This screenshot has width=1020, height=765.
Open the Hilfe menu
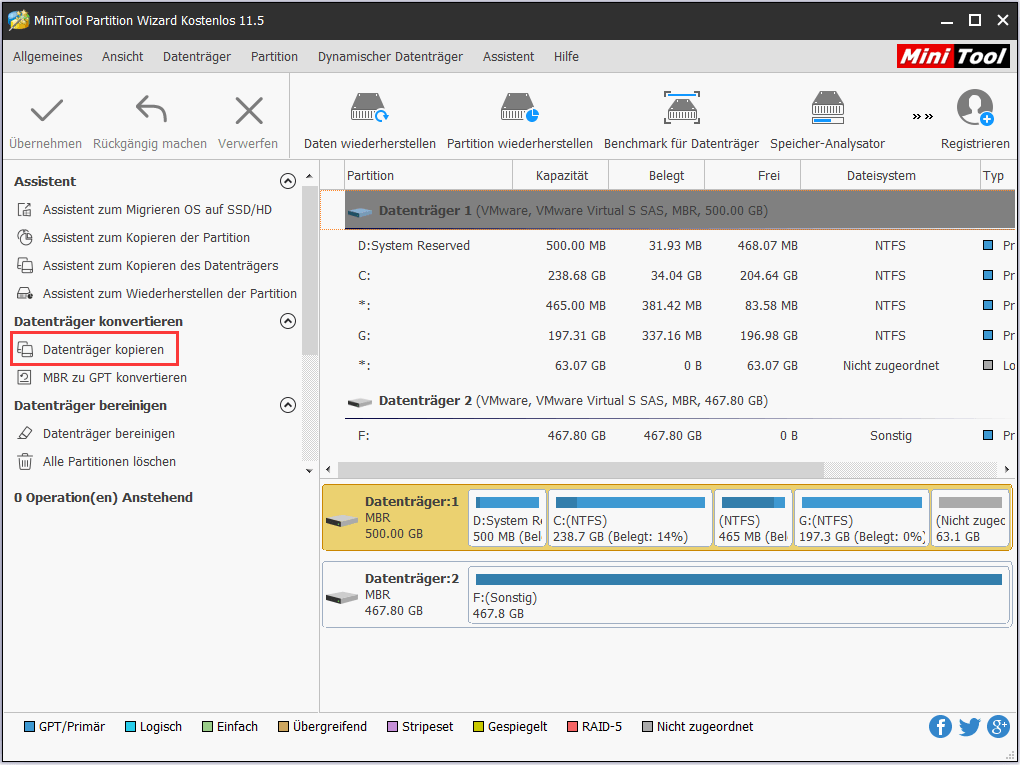(x=566, y=57)
